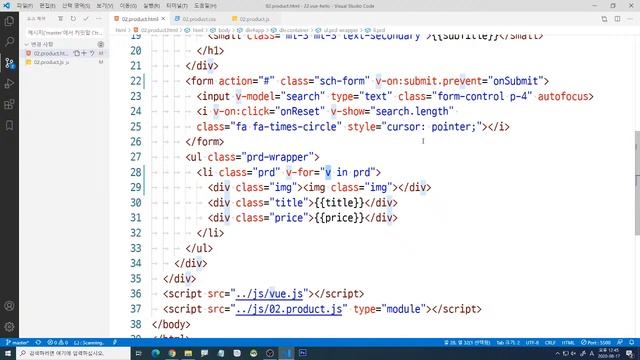
Task: Click the ../js/02.product.js link on line 37
Action: pos(289,309)
